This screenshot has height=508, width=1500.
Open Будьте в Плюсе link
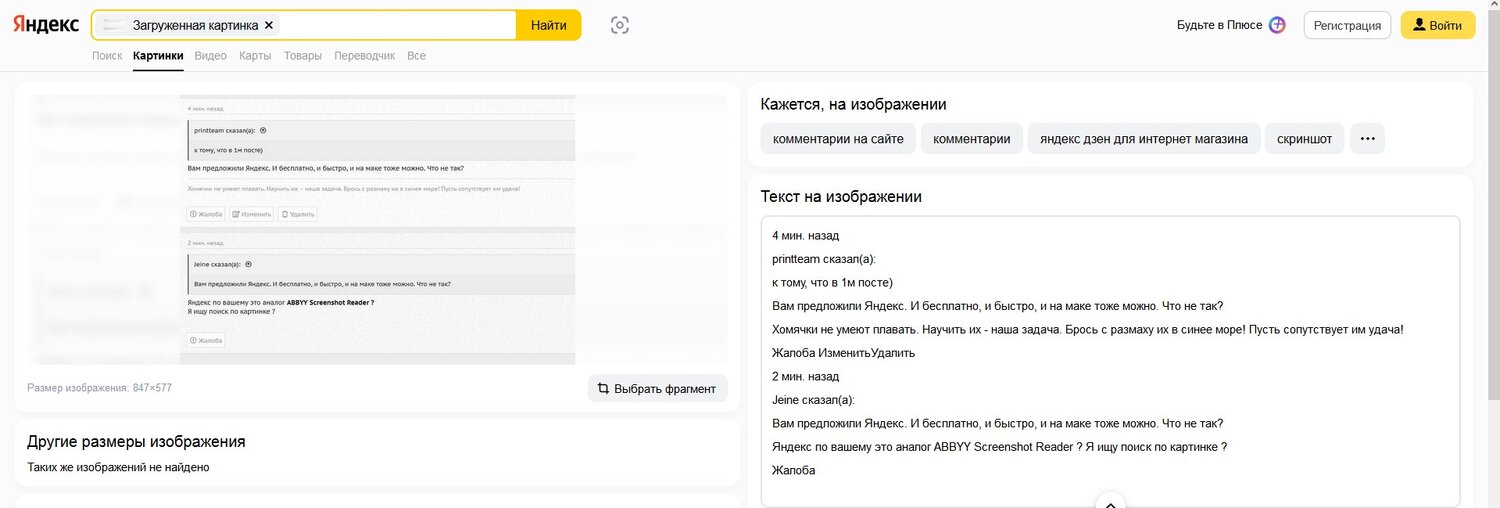tap(1220, 25)
